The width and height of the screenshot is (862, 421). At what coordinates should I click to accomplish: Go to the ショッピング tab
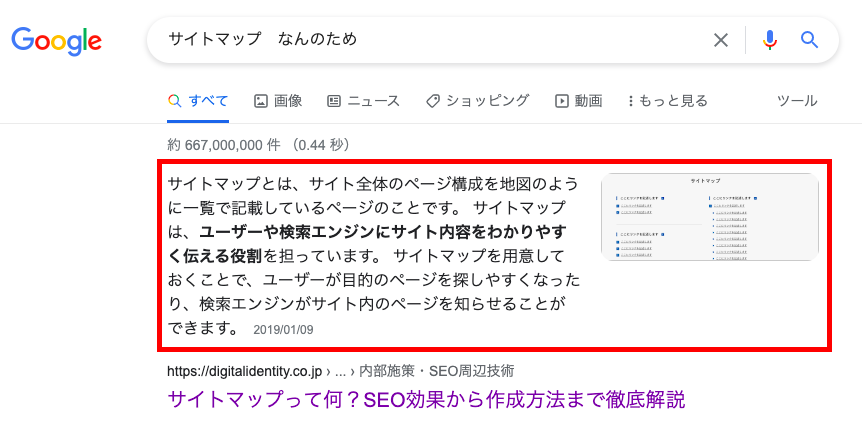point(477,101)
